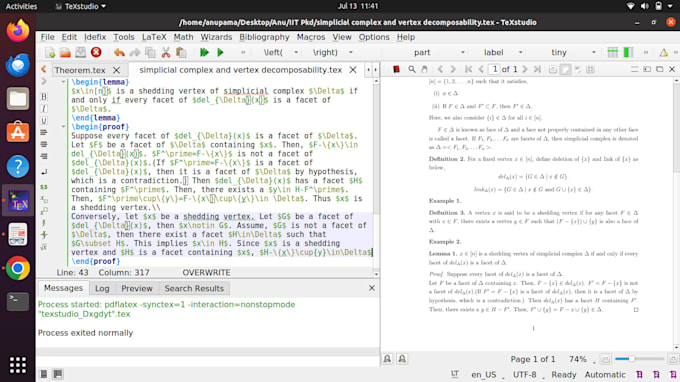Go to the previous page in PDF viewer

click(481, 69)
